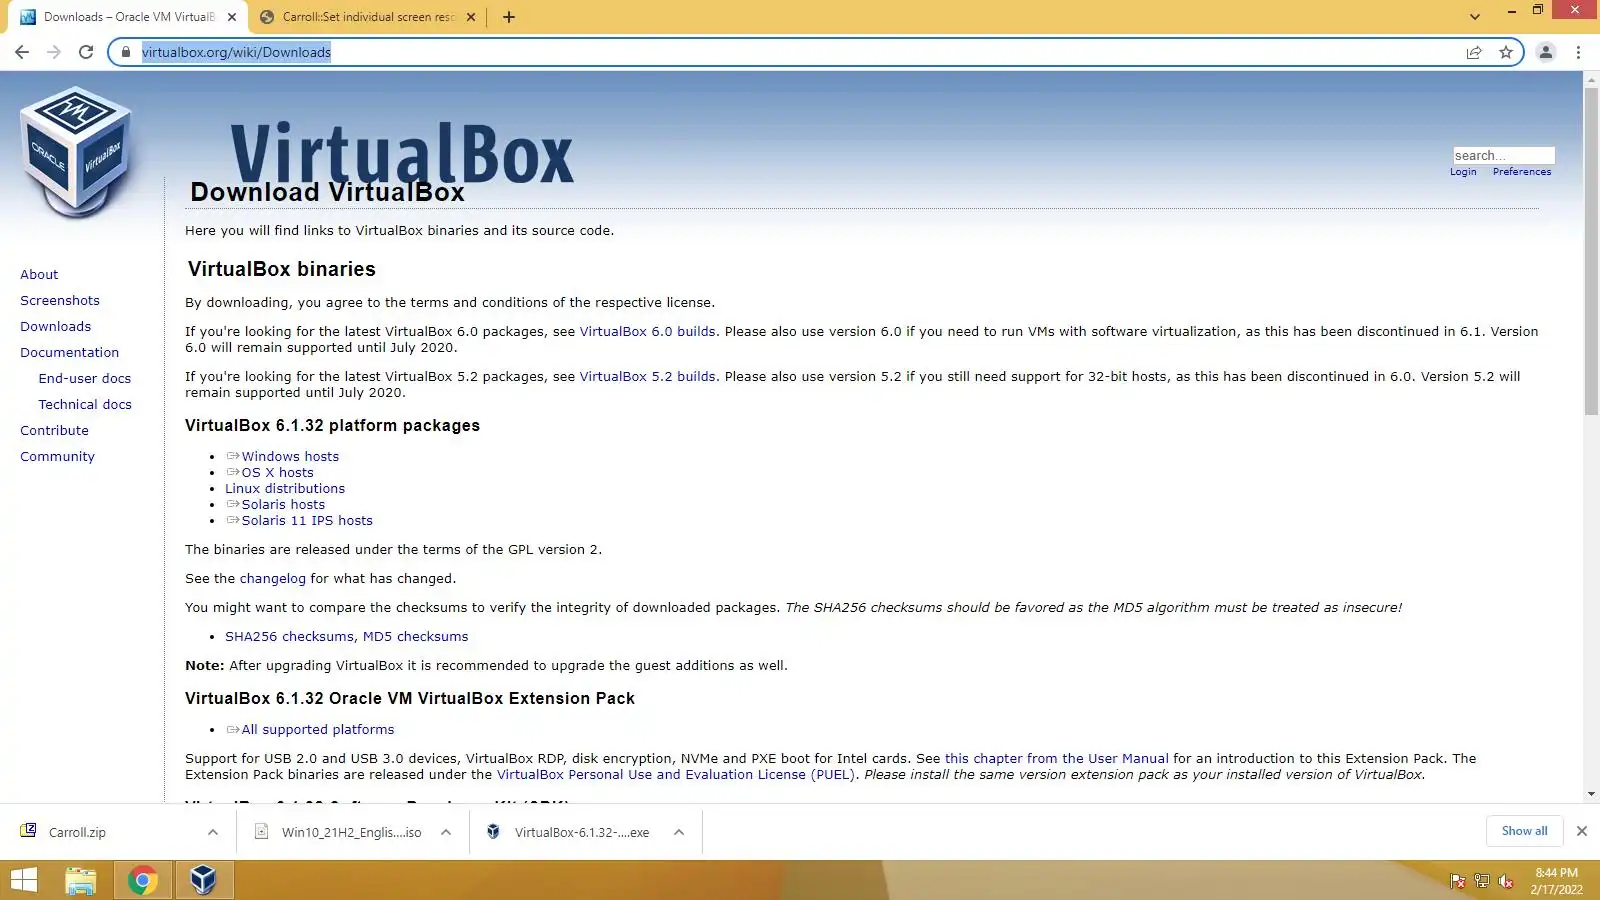
Task: Open the Windows Start button
Action: tap(24, 880)
